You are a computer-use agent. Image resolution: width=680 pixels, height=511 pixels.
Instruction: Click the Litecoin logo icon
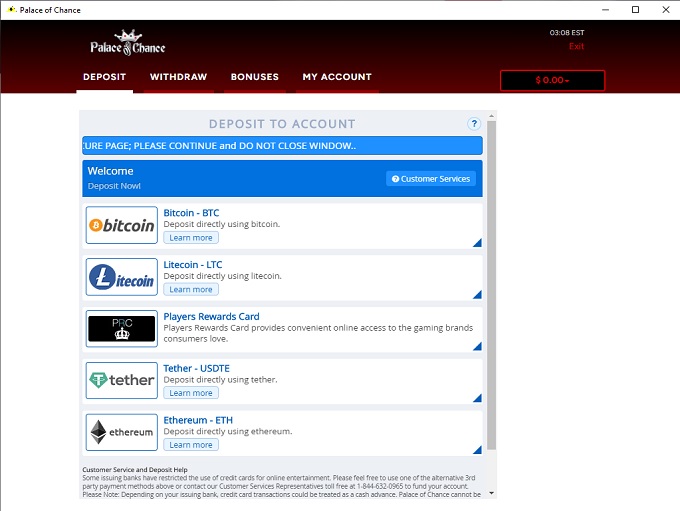click(122, 277)
